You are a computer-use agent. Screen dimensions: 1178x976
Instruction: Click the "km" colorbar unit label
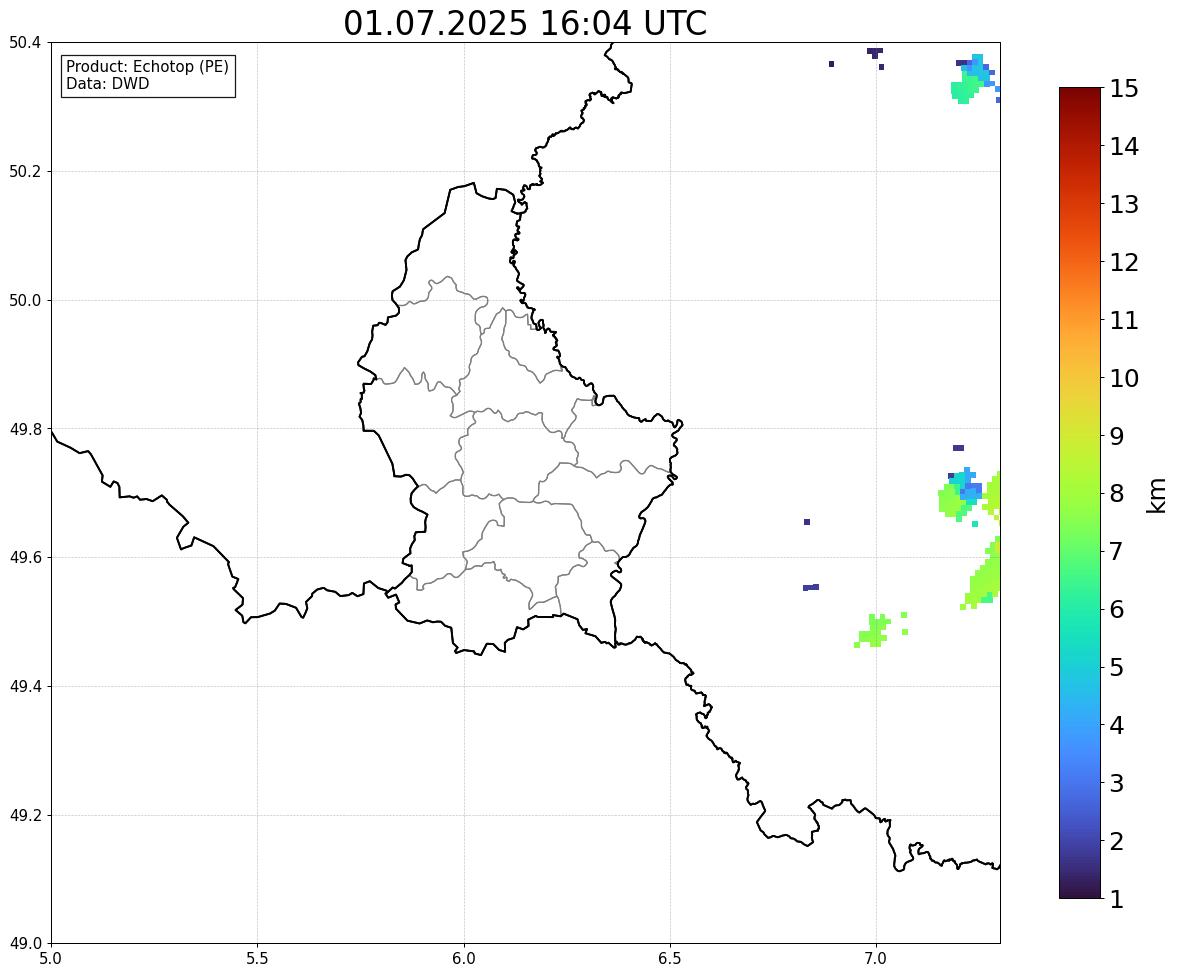1157,496
